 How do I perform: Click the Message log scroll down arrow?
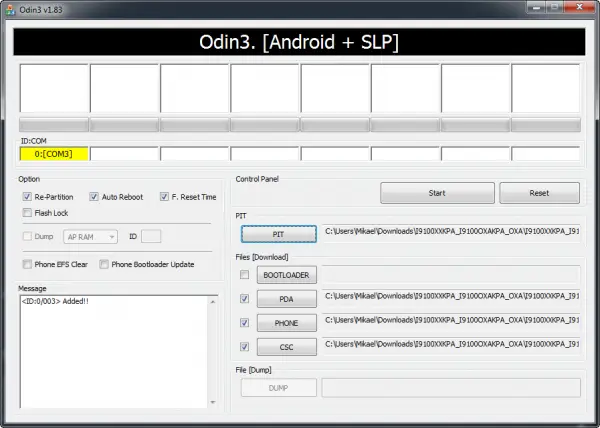[213, 402]
